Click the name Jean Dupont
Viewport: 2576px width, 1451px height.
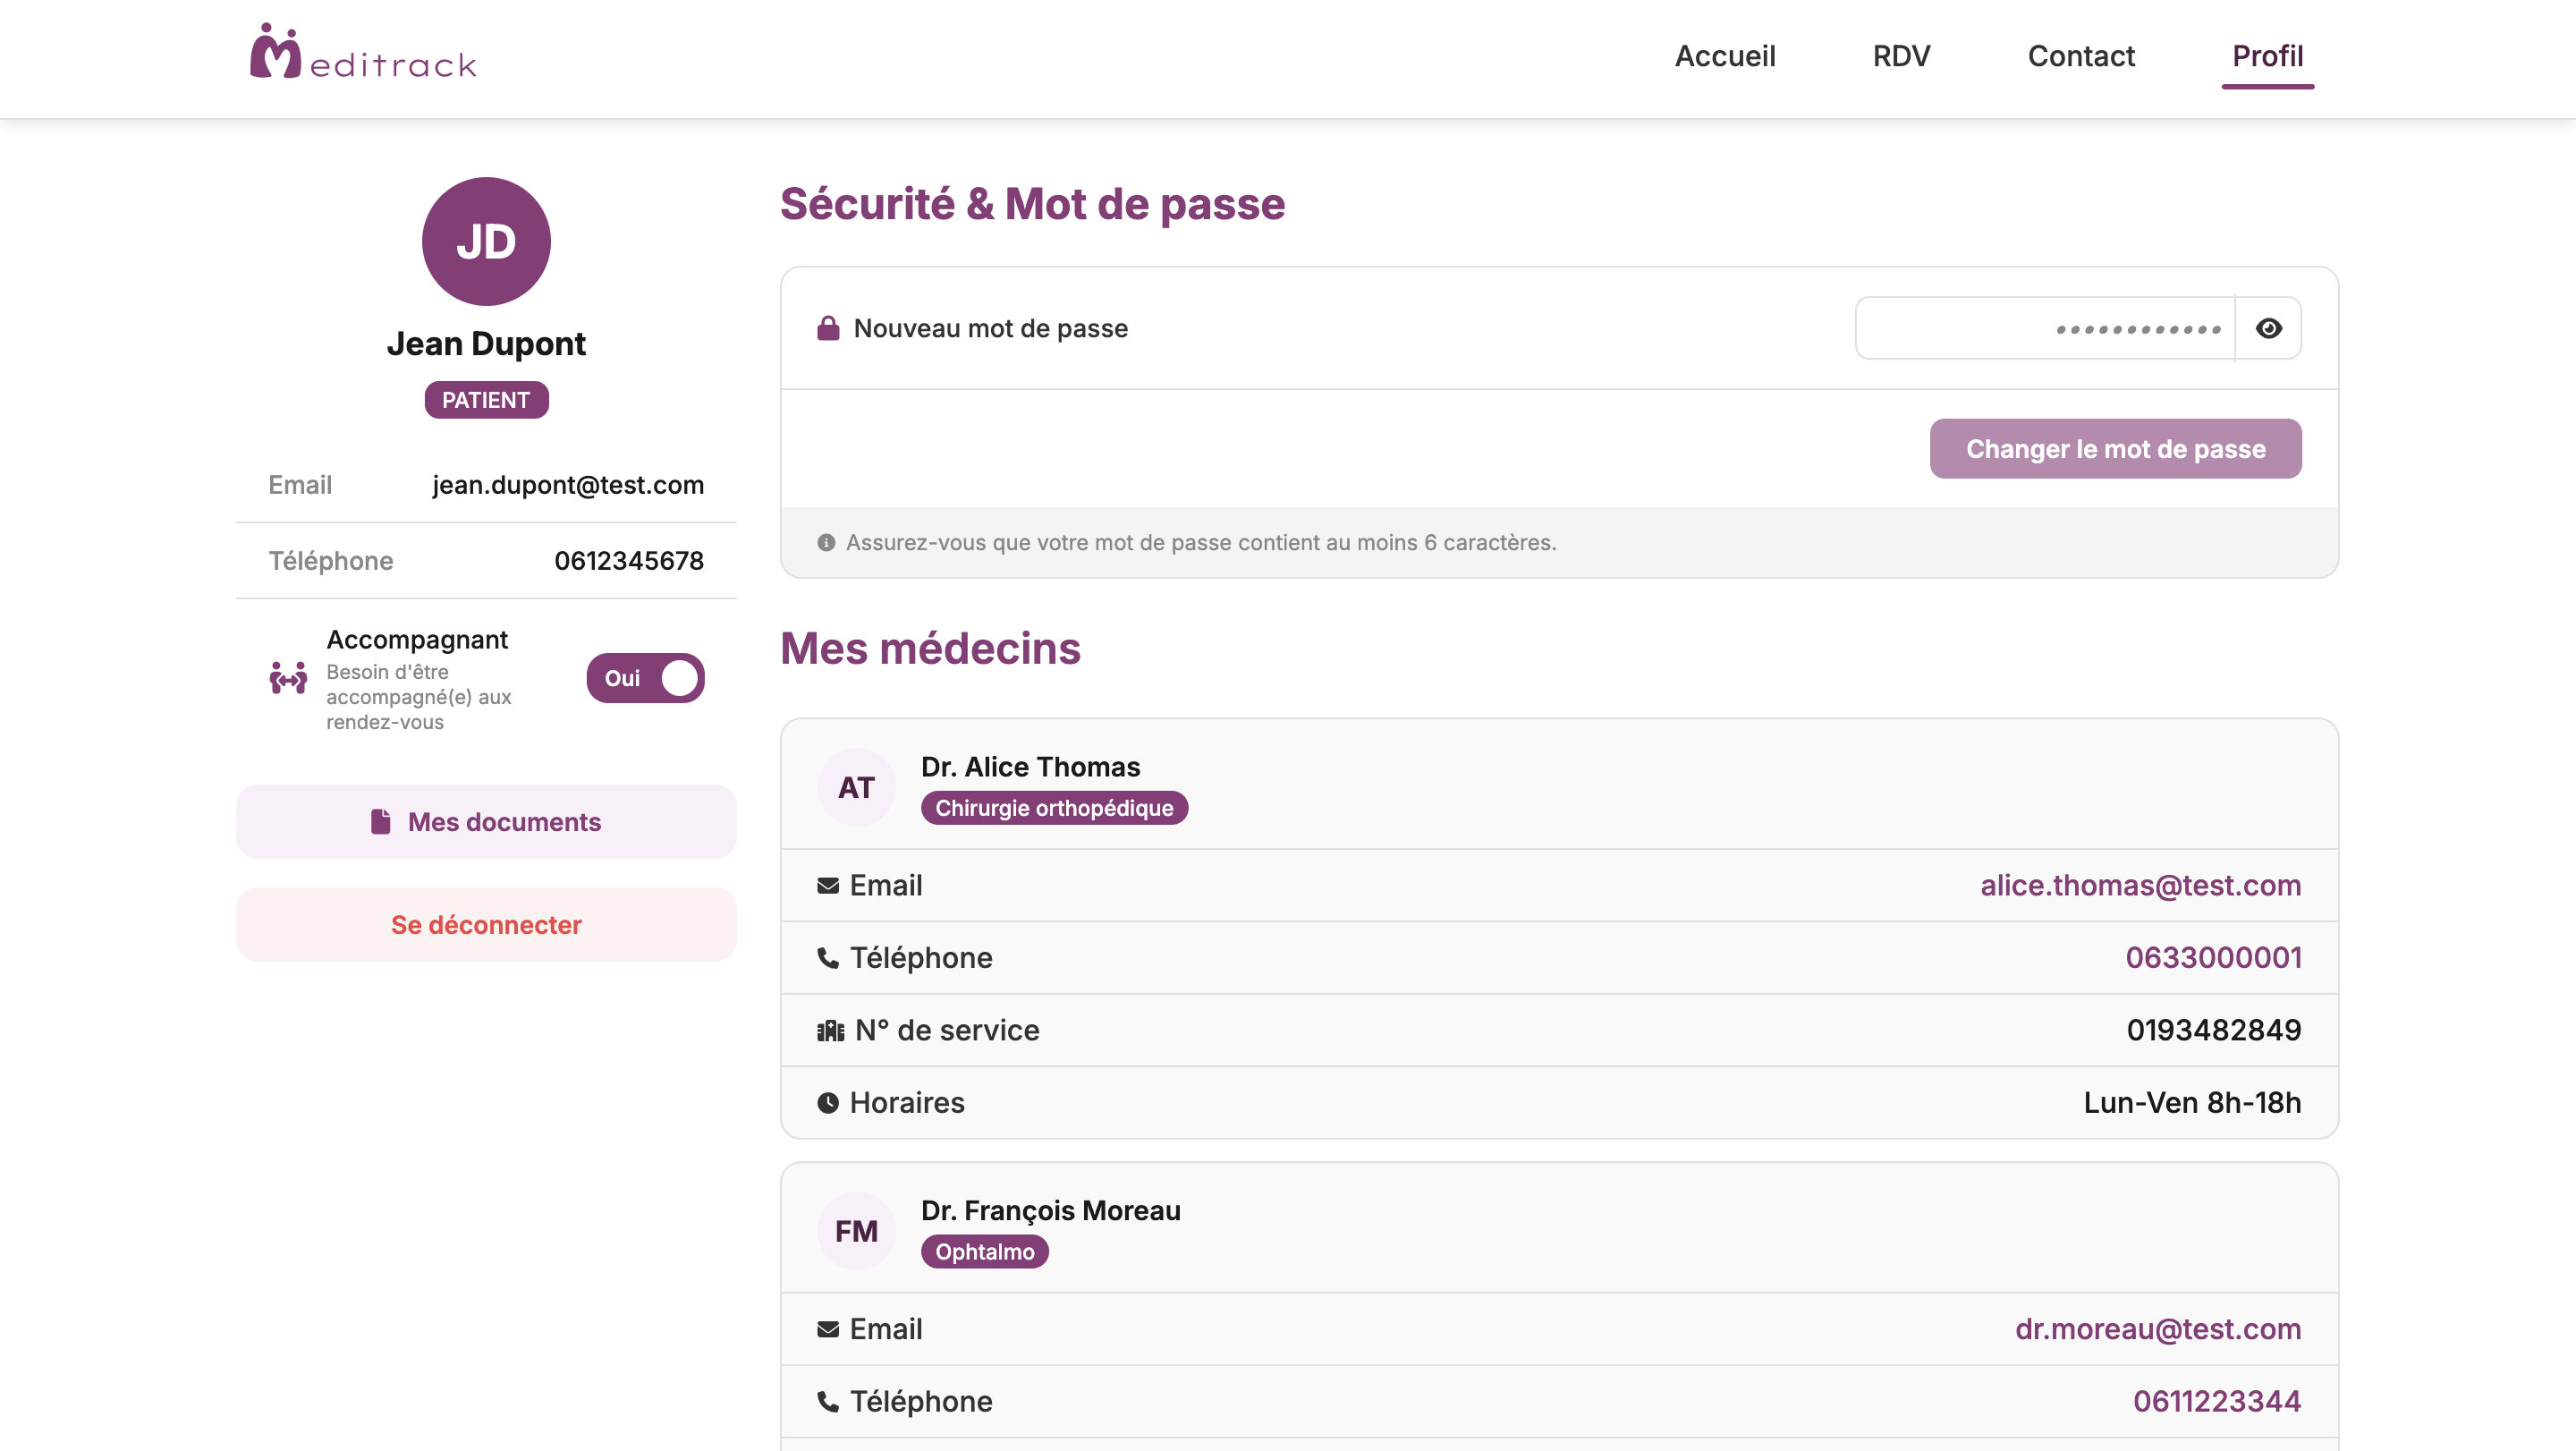(486, 343)
